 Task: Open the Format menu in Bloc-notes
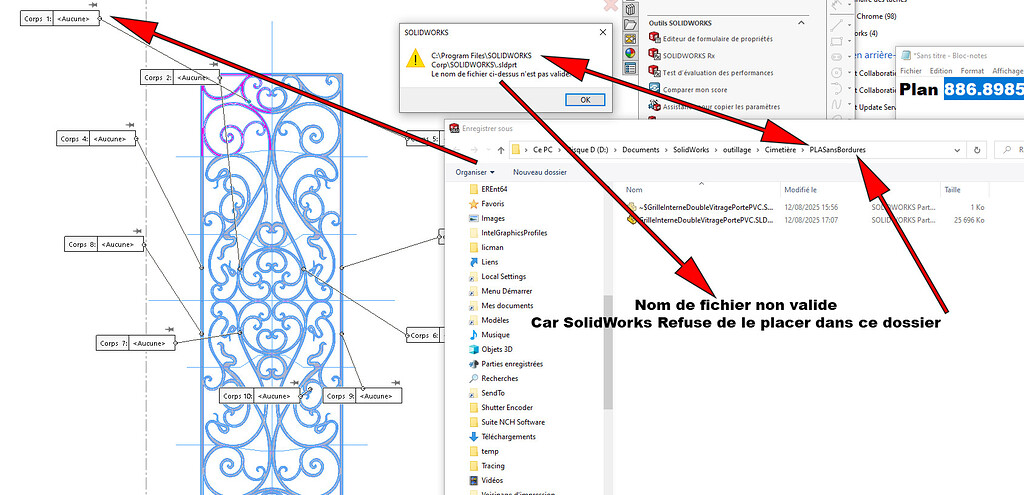971,71
